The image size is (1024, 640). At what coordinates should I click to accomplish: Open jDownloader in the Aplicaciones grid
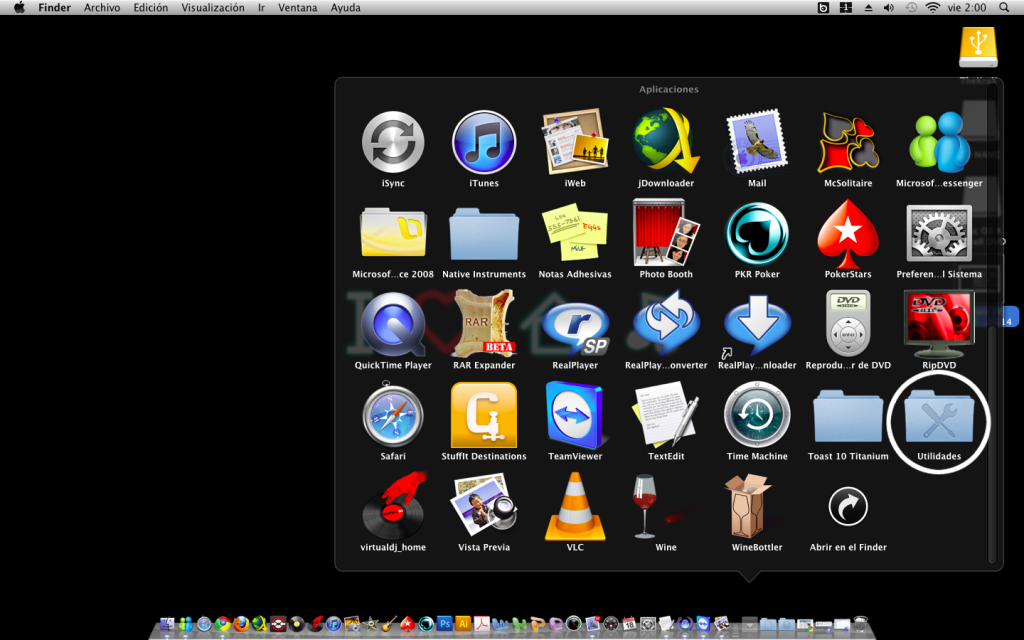[665, 142]
